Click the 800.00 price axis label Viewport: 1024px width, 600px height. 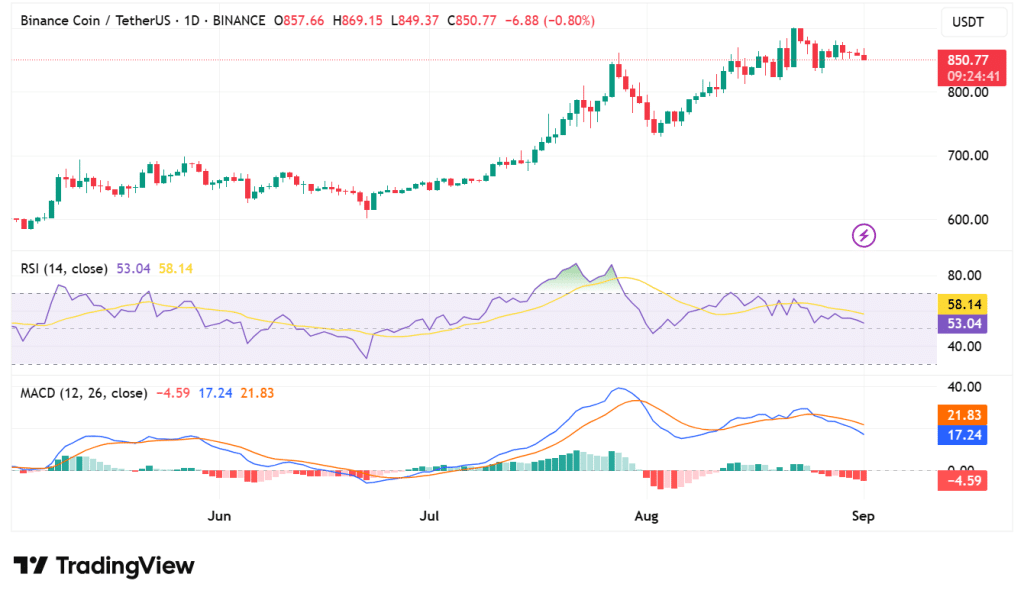pos(968,92)
